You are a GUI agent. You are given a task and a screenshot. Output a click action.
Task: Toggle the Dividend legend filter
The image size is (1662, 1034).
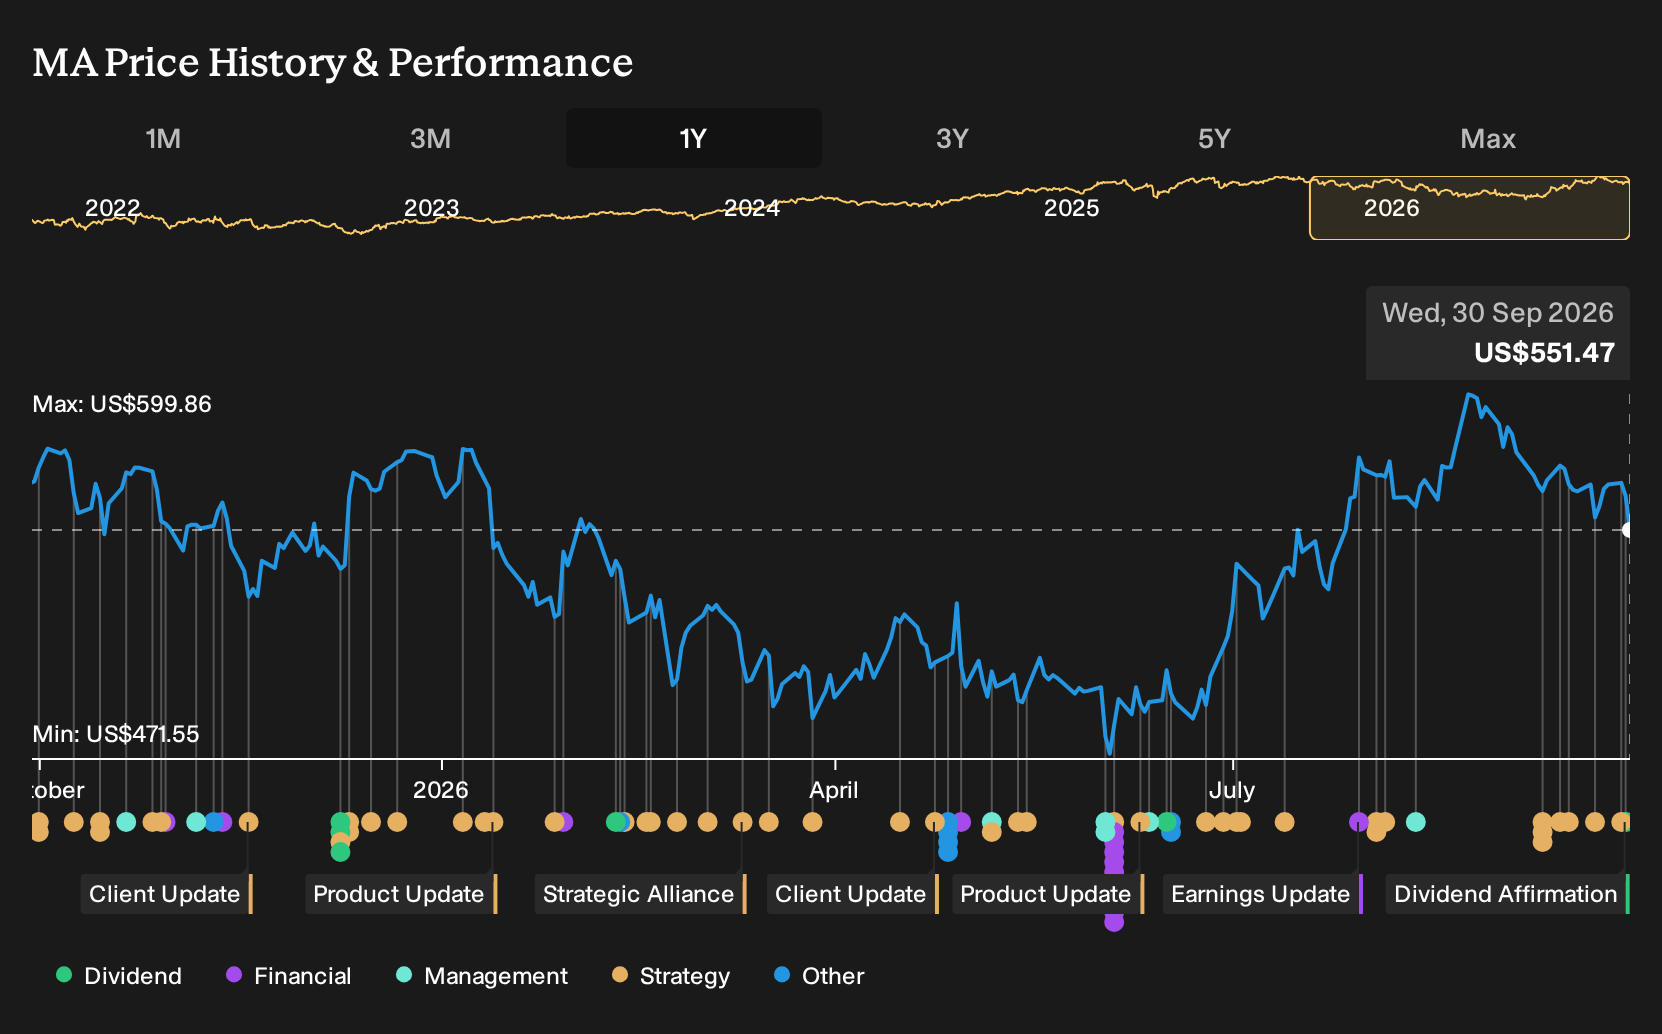119,976
